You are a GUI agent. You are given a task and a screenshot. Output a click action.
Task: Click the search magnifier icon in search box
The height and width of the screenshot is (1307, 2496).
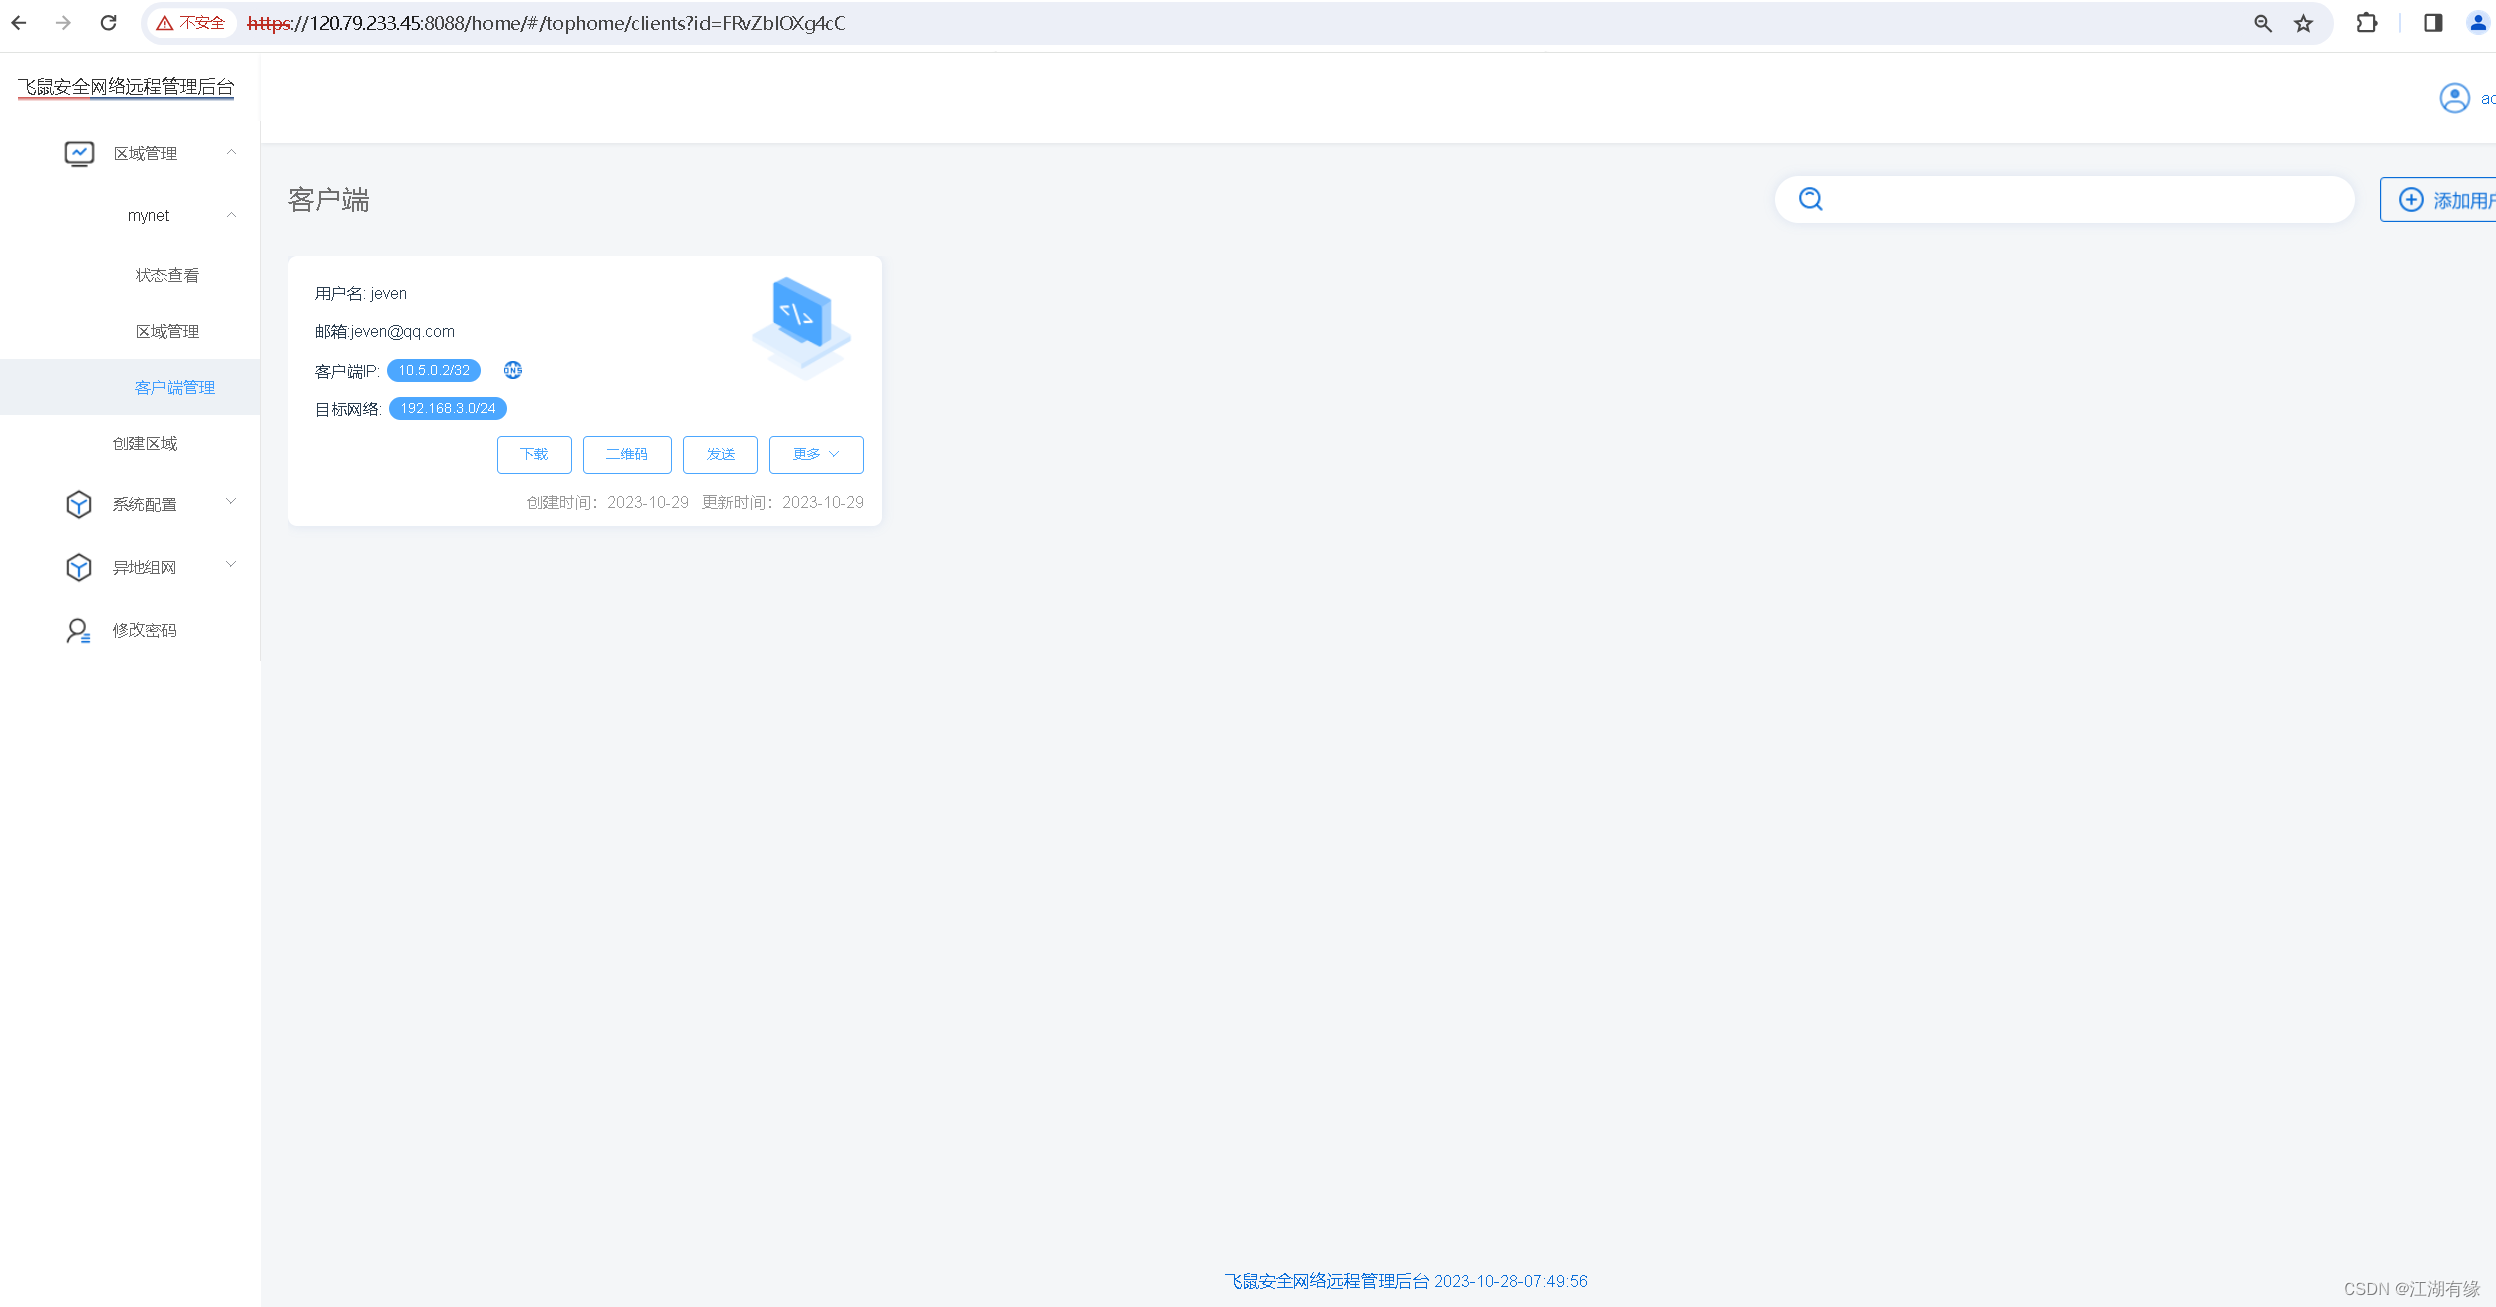1810,200
